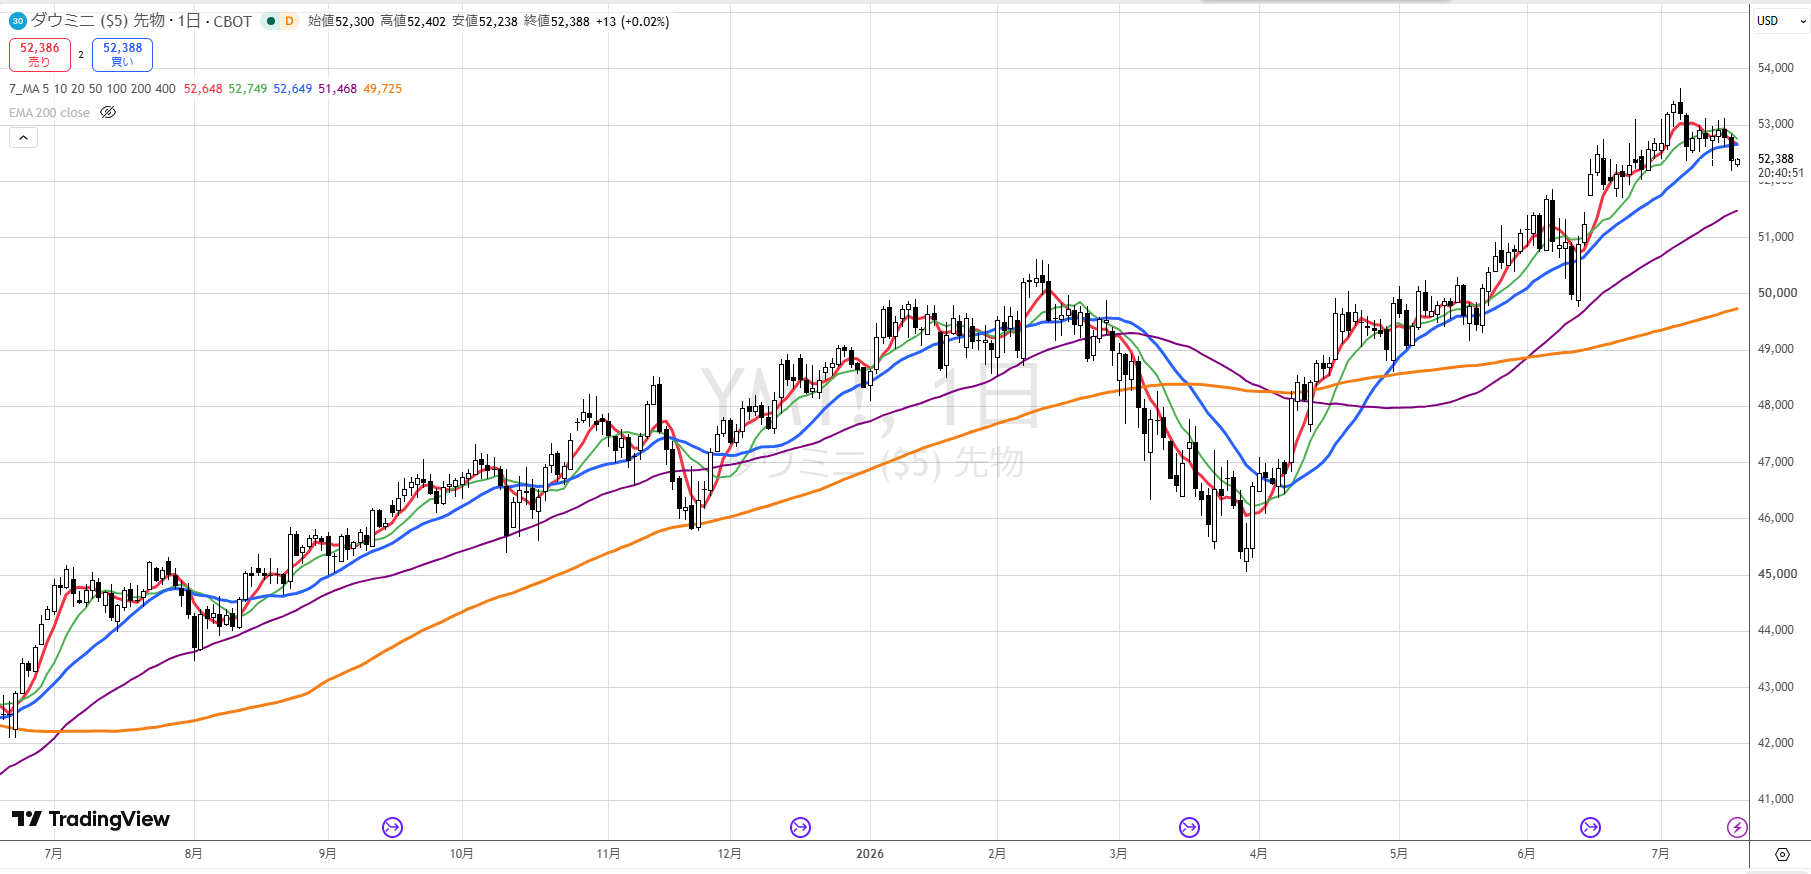
Task: Show the hidden EMA 200 indicator
Action: pos(108,113)
